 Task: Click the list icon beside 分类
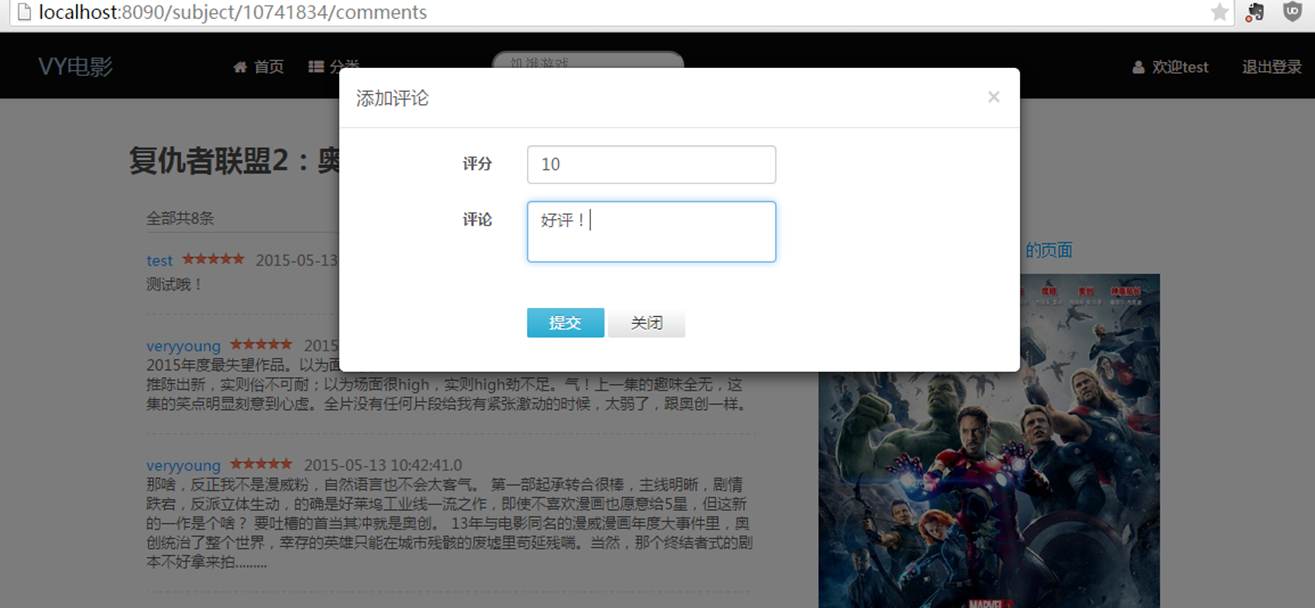coord(316,67)
